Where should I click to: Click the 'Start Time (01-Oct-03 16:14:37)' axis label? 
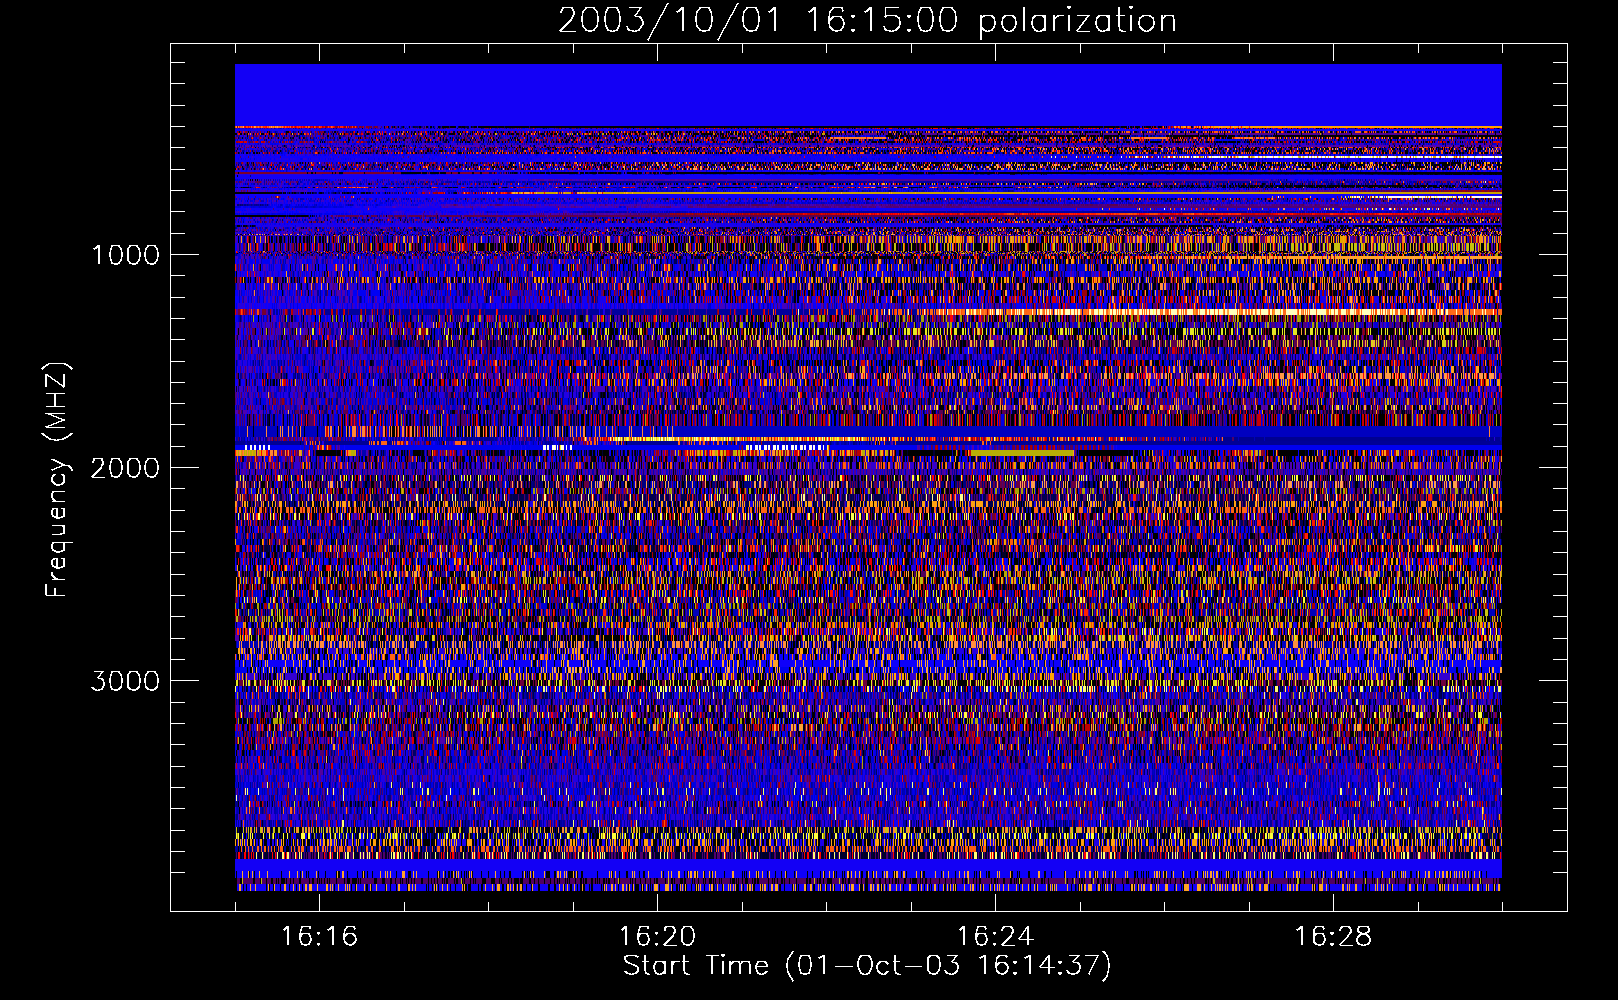pyautogui.click(x=867, y=965)
